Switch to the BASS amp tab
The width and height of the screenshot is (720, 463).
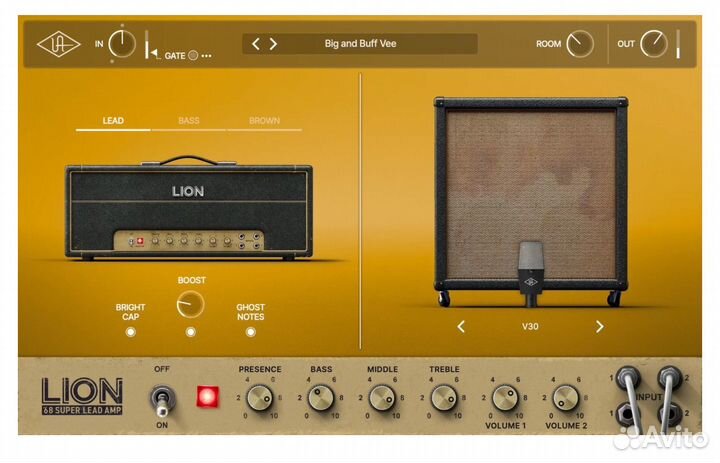(x=189, y=121)
